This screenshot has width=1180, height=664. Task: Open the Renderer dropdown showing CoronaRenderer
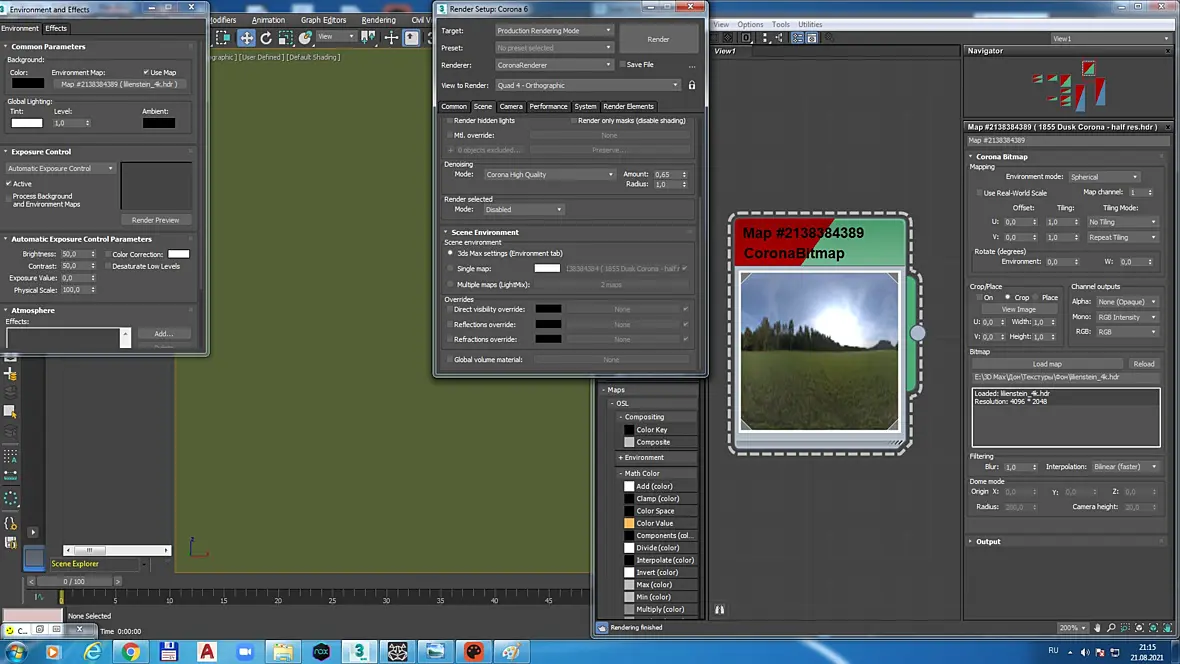[554, 65]
